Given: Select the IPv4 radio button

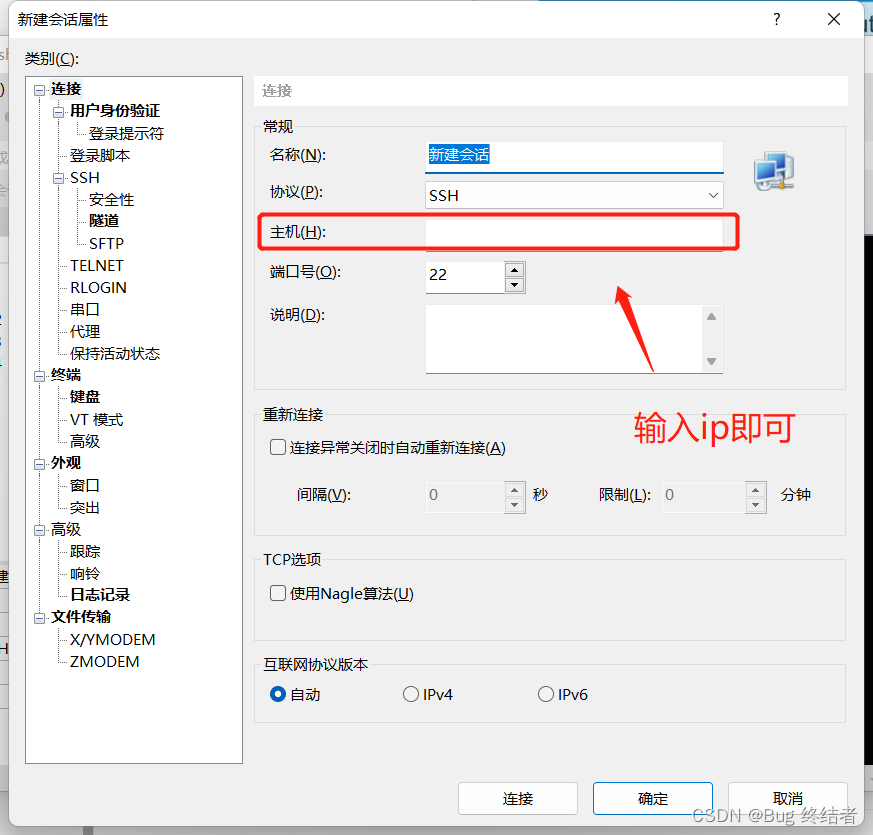Looking at the screenshot, I should [410, 694].
